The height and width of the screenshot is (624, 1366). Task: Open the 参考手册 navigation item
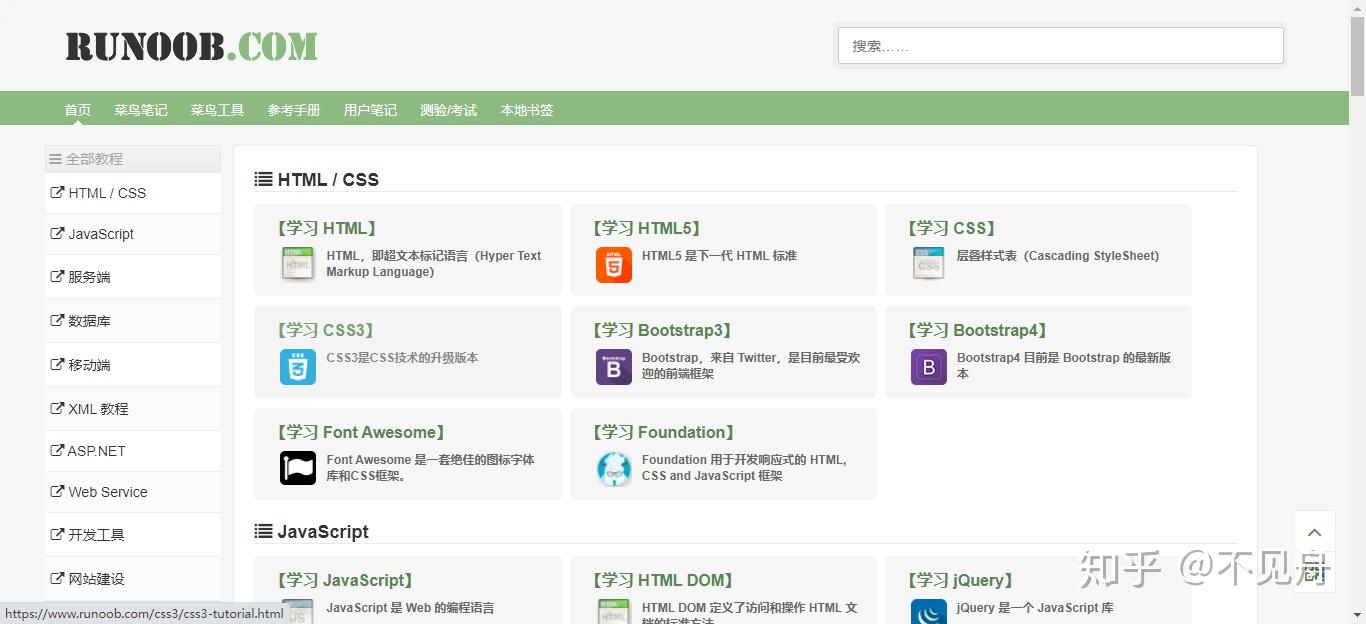pyautogui.click(x=294, y=110)
